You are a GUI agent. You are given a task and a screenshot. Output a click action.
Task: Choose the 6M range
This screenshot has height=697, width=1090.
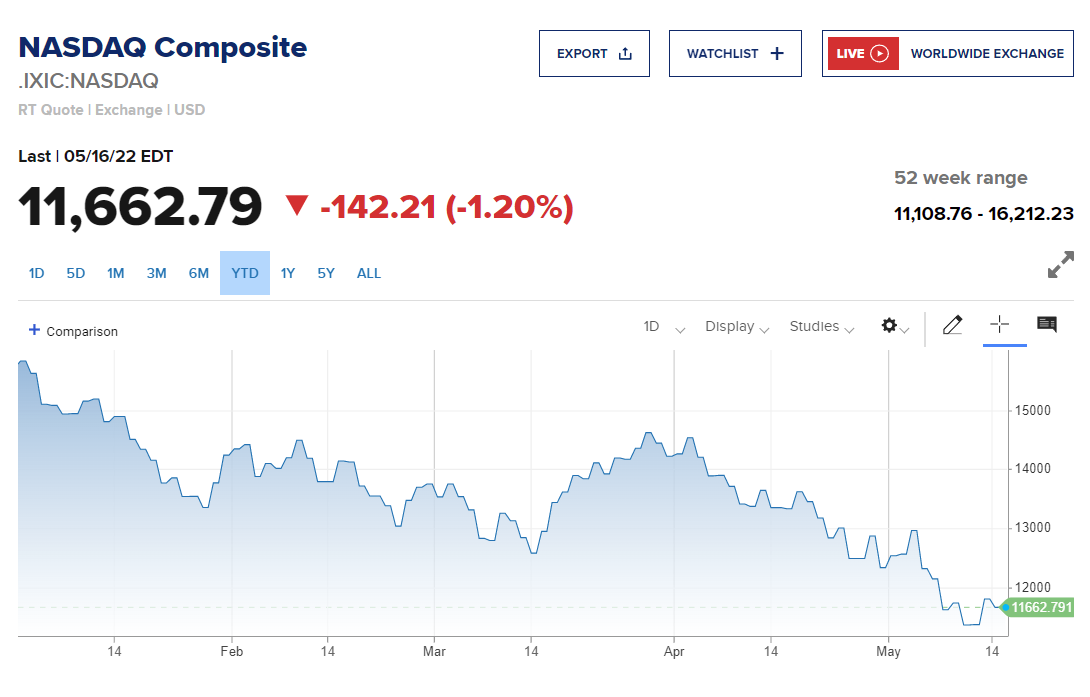tap(198, 273)
